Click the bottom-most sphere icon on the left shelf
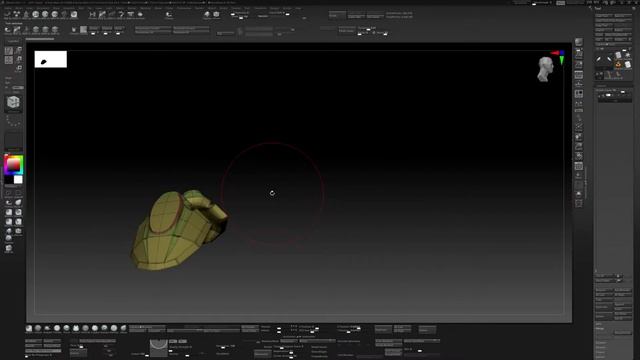This screenshot has height=360, width=640. (9, 248)
